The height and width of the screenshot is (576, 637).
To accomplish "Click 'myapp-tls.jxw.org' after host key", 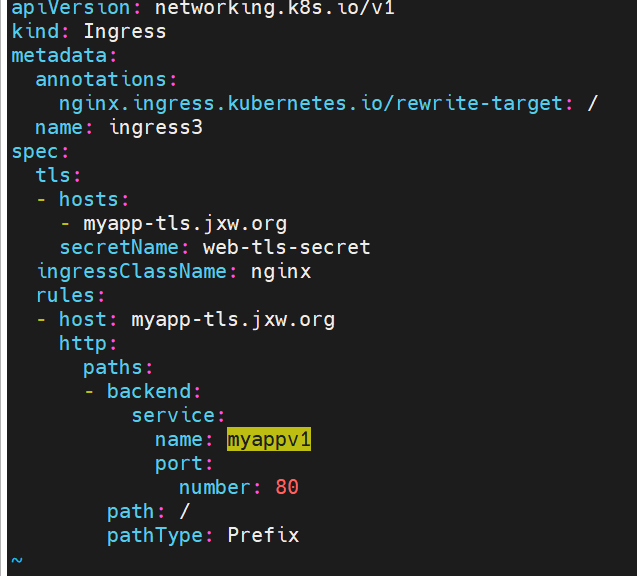I will [233, 320].
